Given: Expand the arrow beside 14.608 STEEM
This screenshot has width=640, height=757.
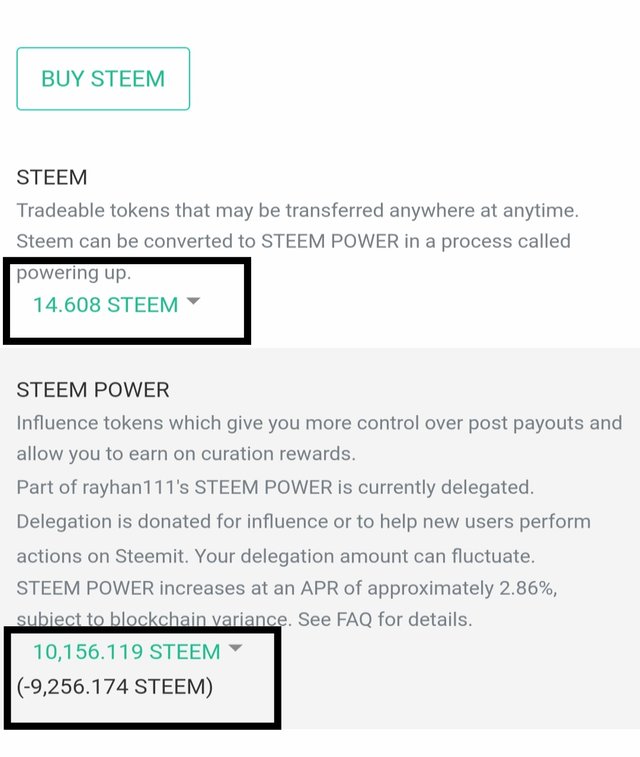Looking at the screenshot, I should [193, 301].
